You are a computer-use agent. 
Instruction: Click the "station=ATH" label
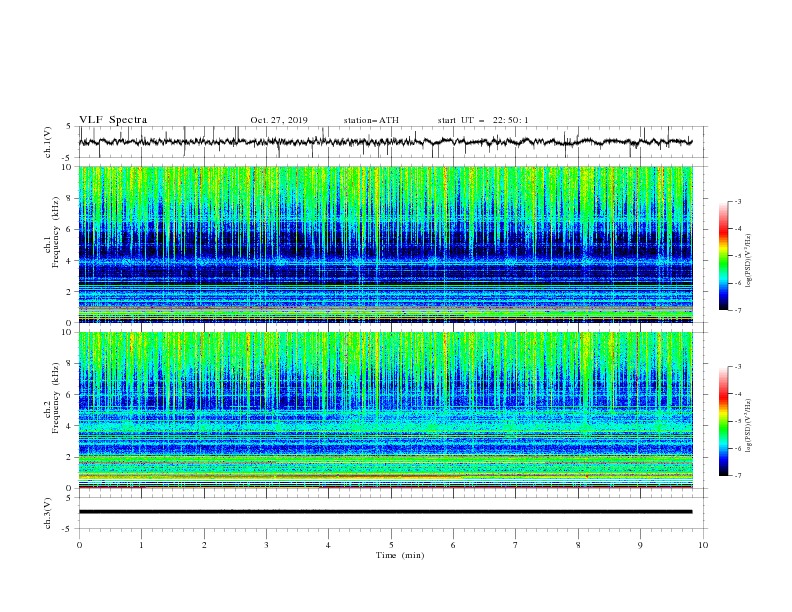click(x=371, y=120)
